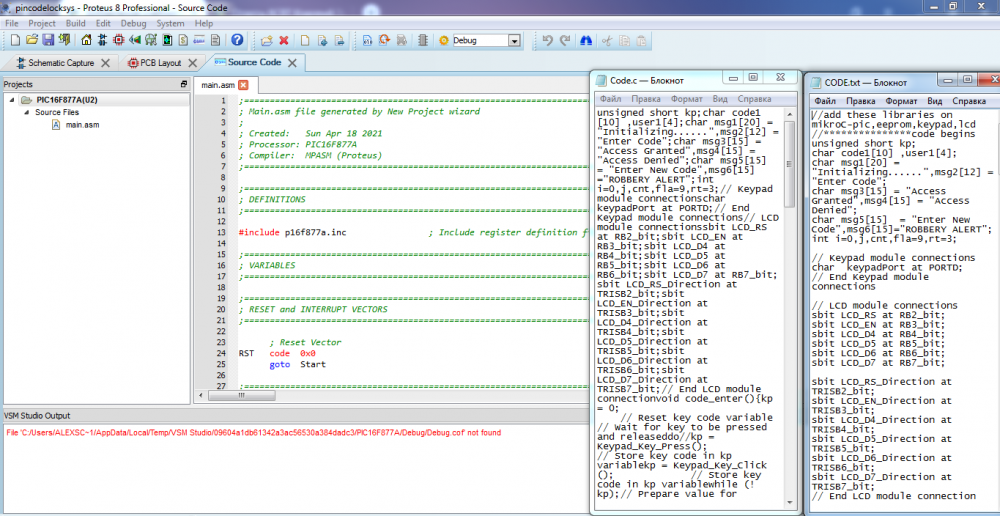The width and height of the screenshot is (1000, 516).
Task: Switch to the Schematic Capture tab
Action: pos(59,63)
